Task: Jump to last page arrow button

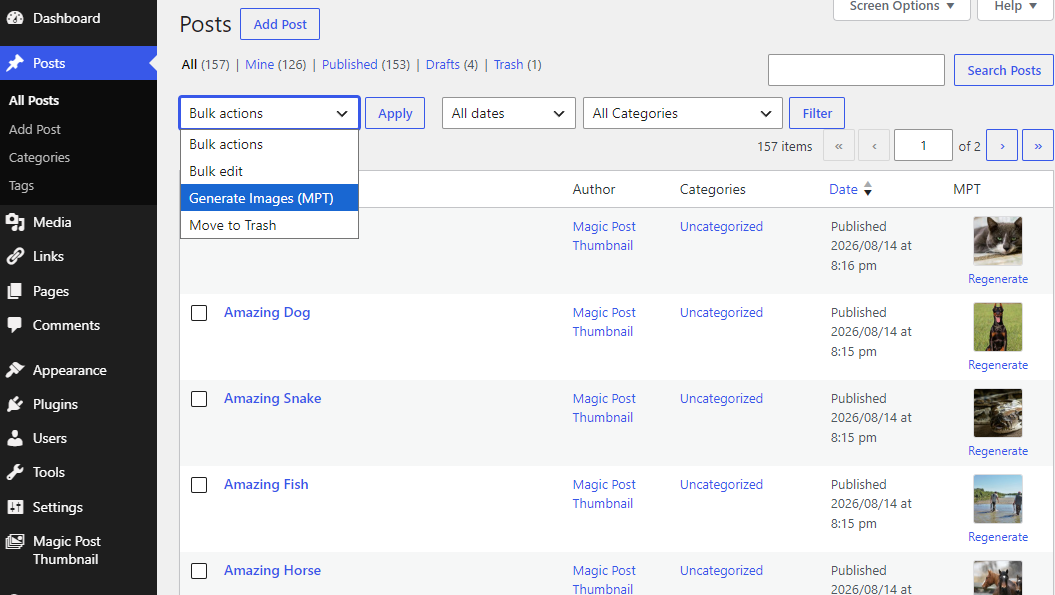Action: coord(1038,145)
